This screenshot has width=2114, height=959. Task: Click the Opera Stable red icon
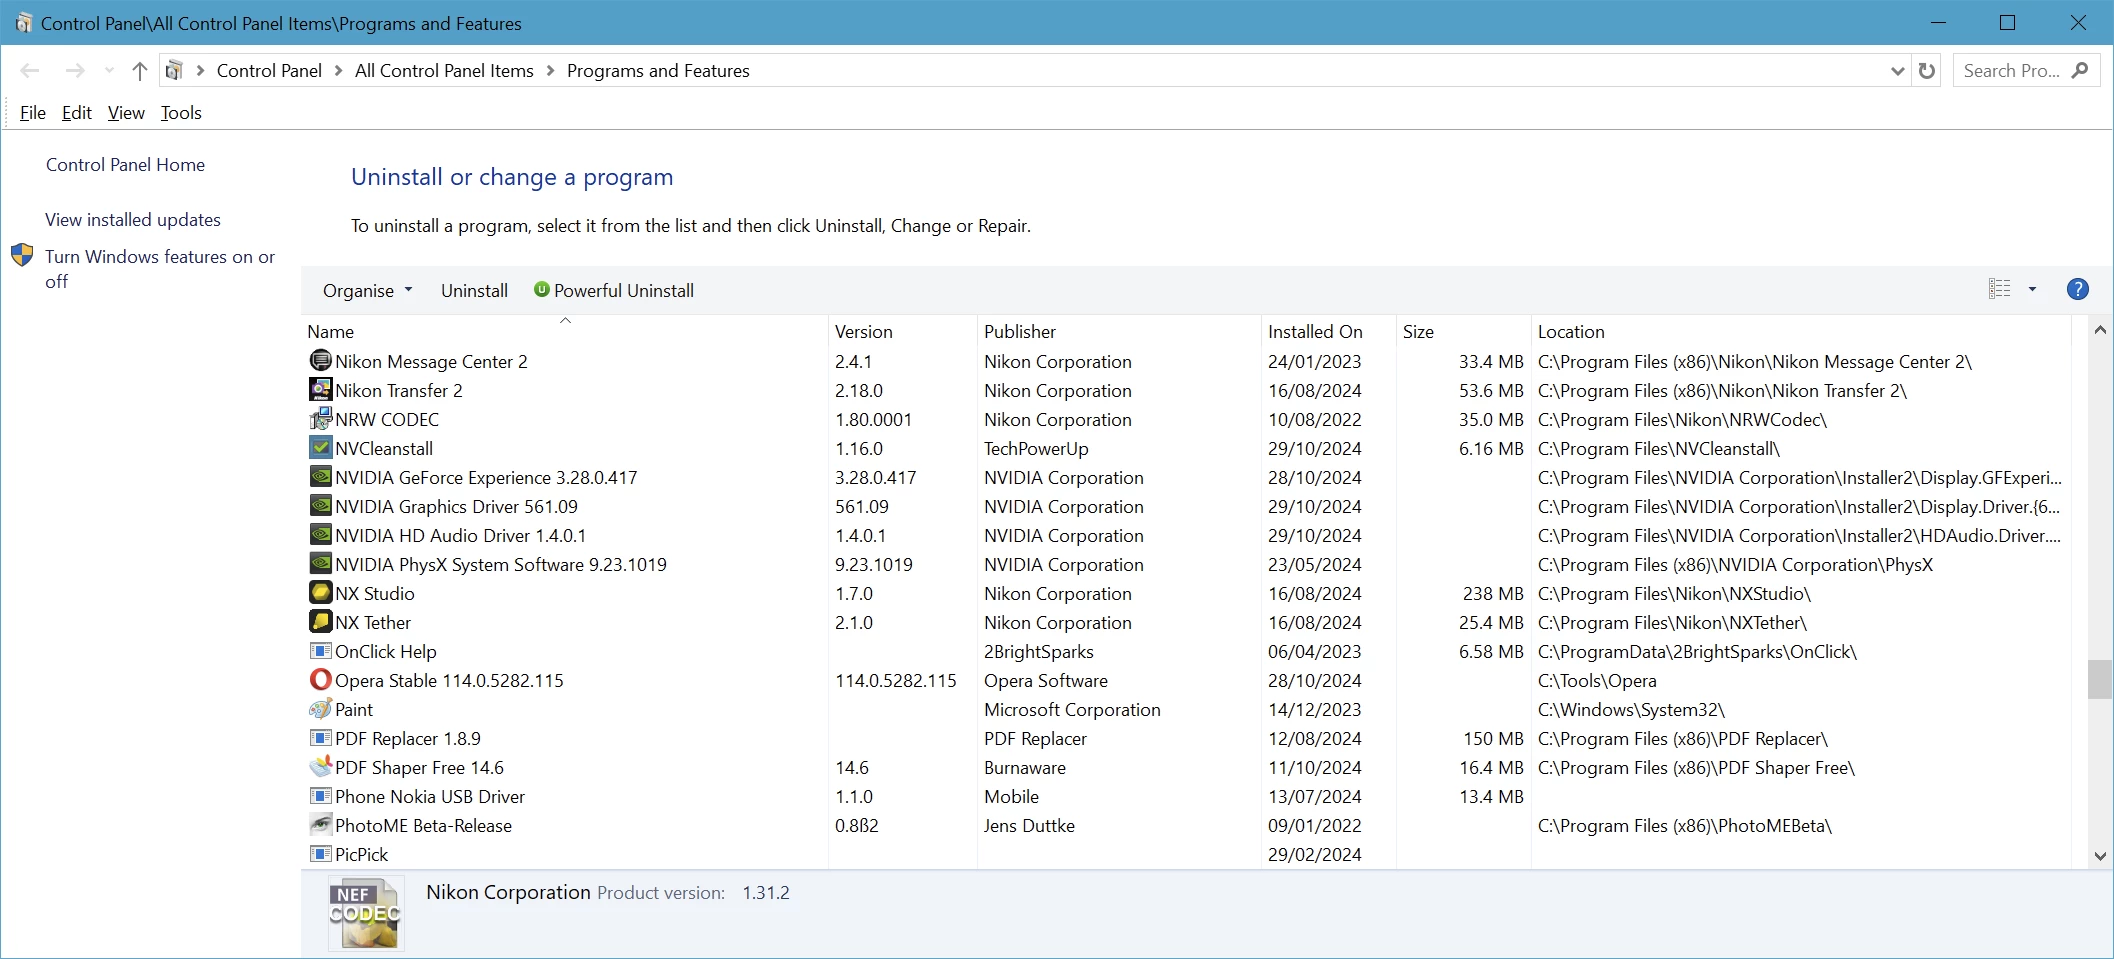coord(320,680)
